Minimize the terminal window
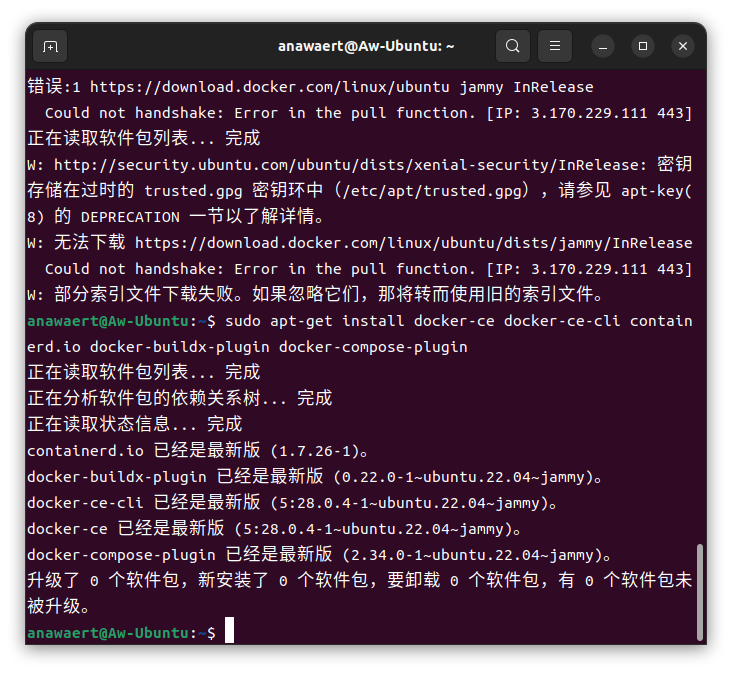 pyautogui.click(x=603, y=46)
